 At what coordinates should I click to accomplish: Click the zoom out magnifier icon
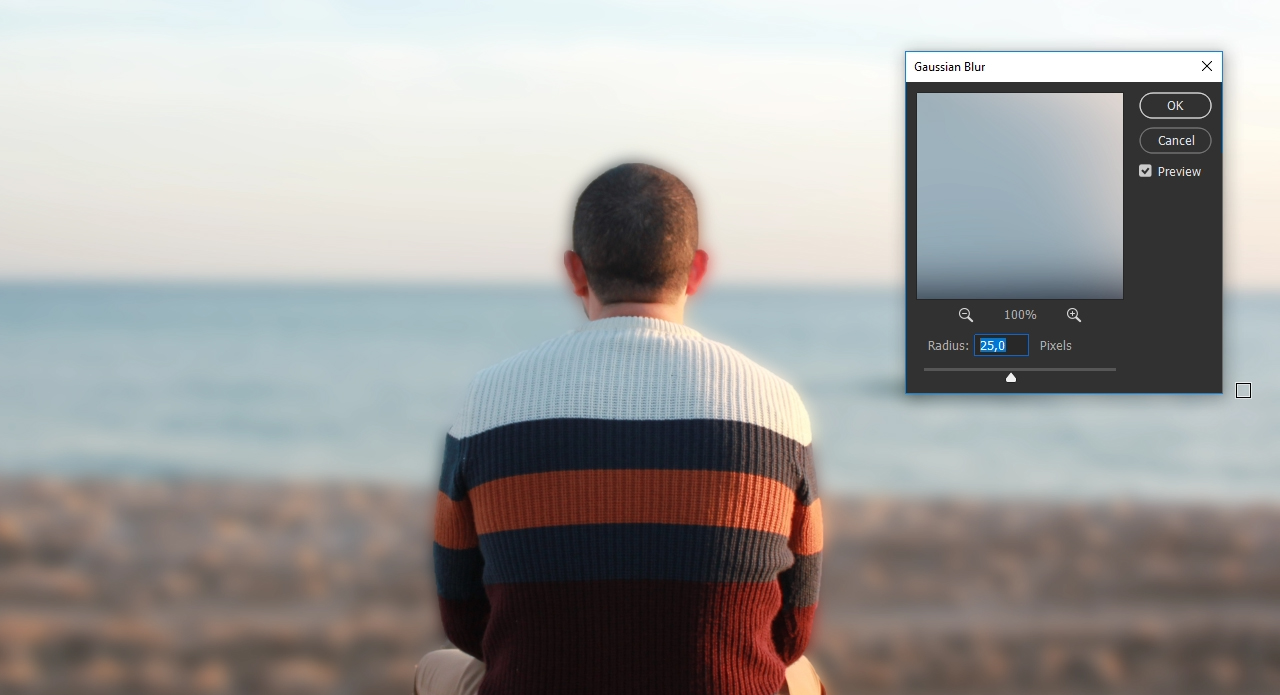click(965, 315)
